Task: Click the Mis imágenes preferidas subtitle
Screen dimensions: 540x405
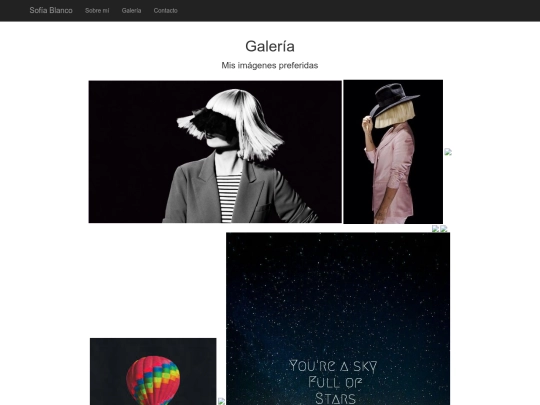Action: pos(270,65)
